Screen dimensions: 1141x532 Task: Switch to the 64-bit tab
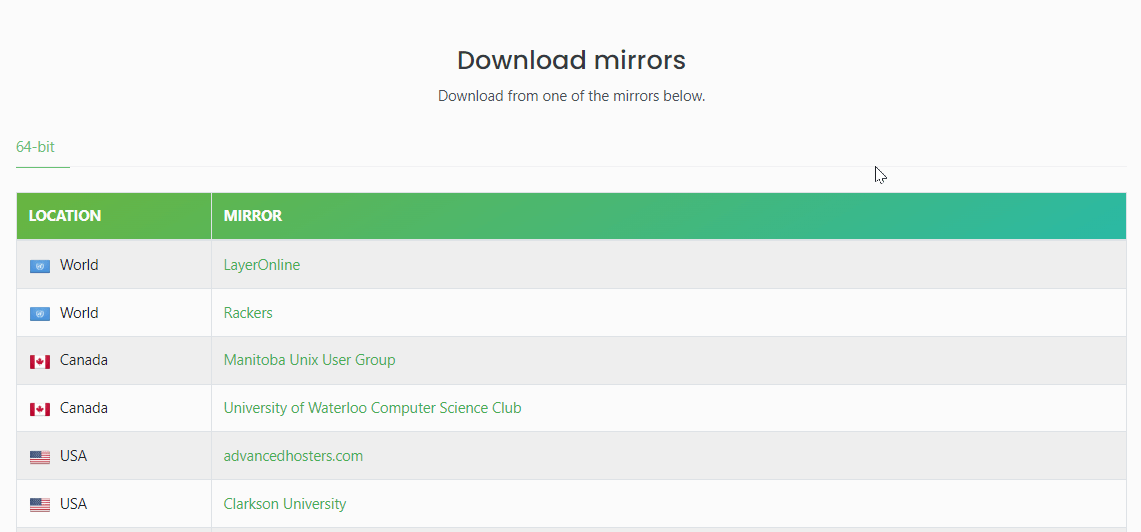coord(36,147)
